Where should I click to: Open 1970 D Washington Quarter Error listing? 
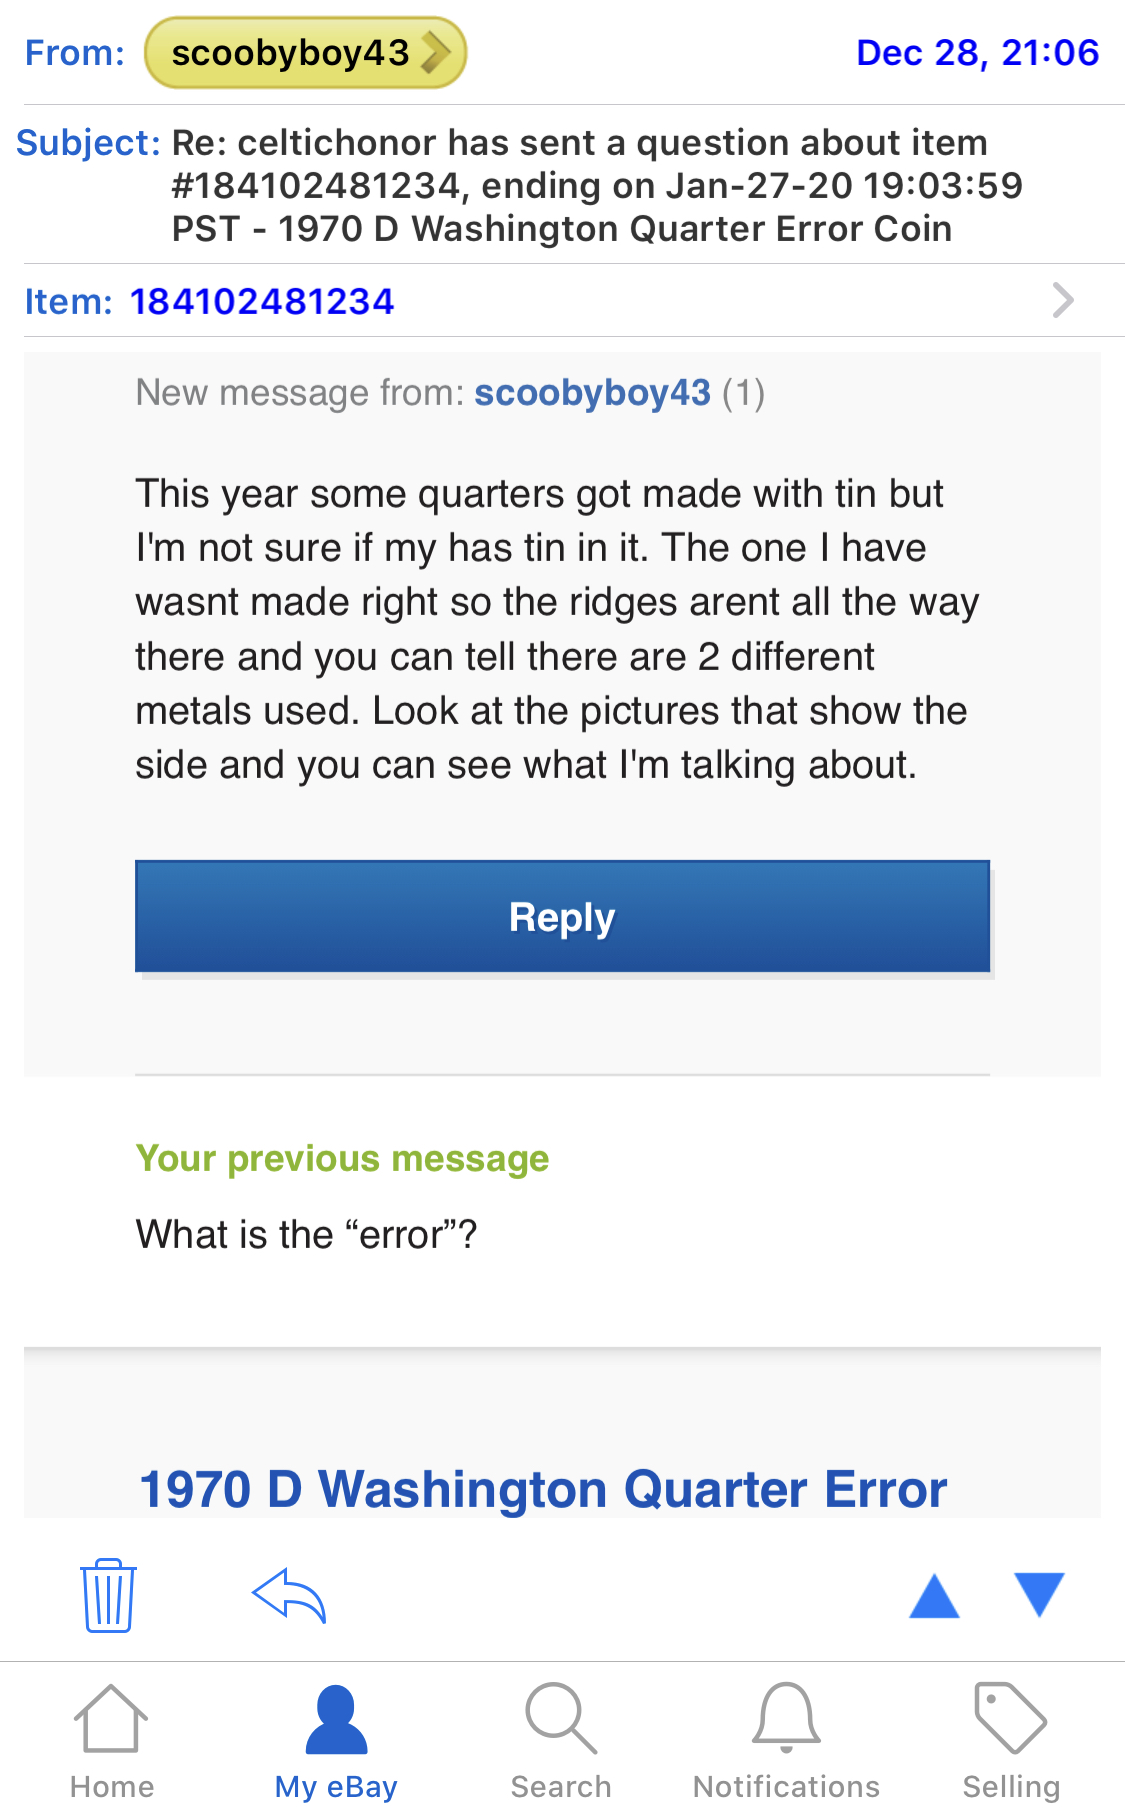(x=543, y=1489)
